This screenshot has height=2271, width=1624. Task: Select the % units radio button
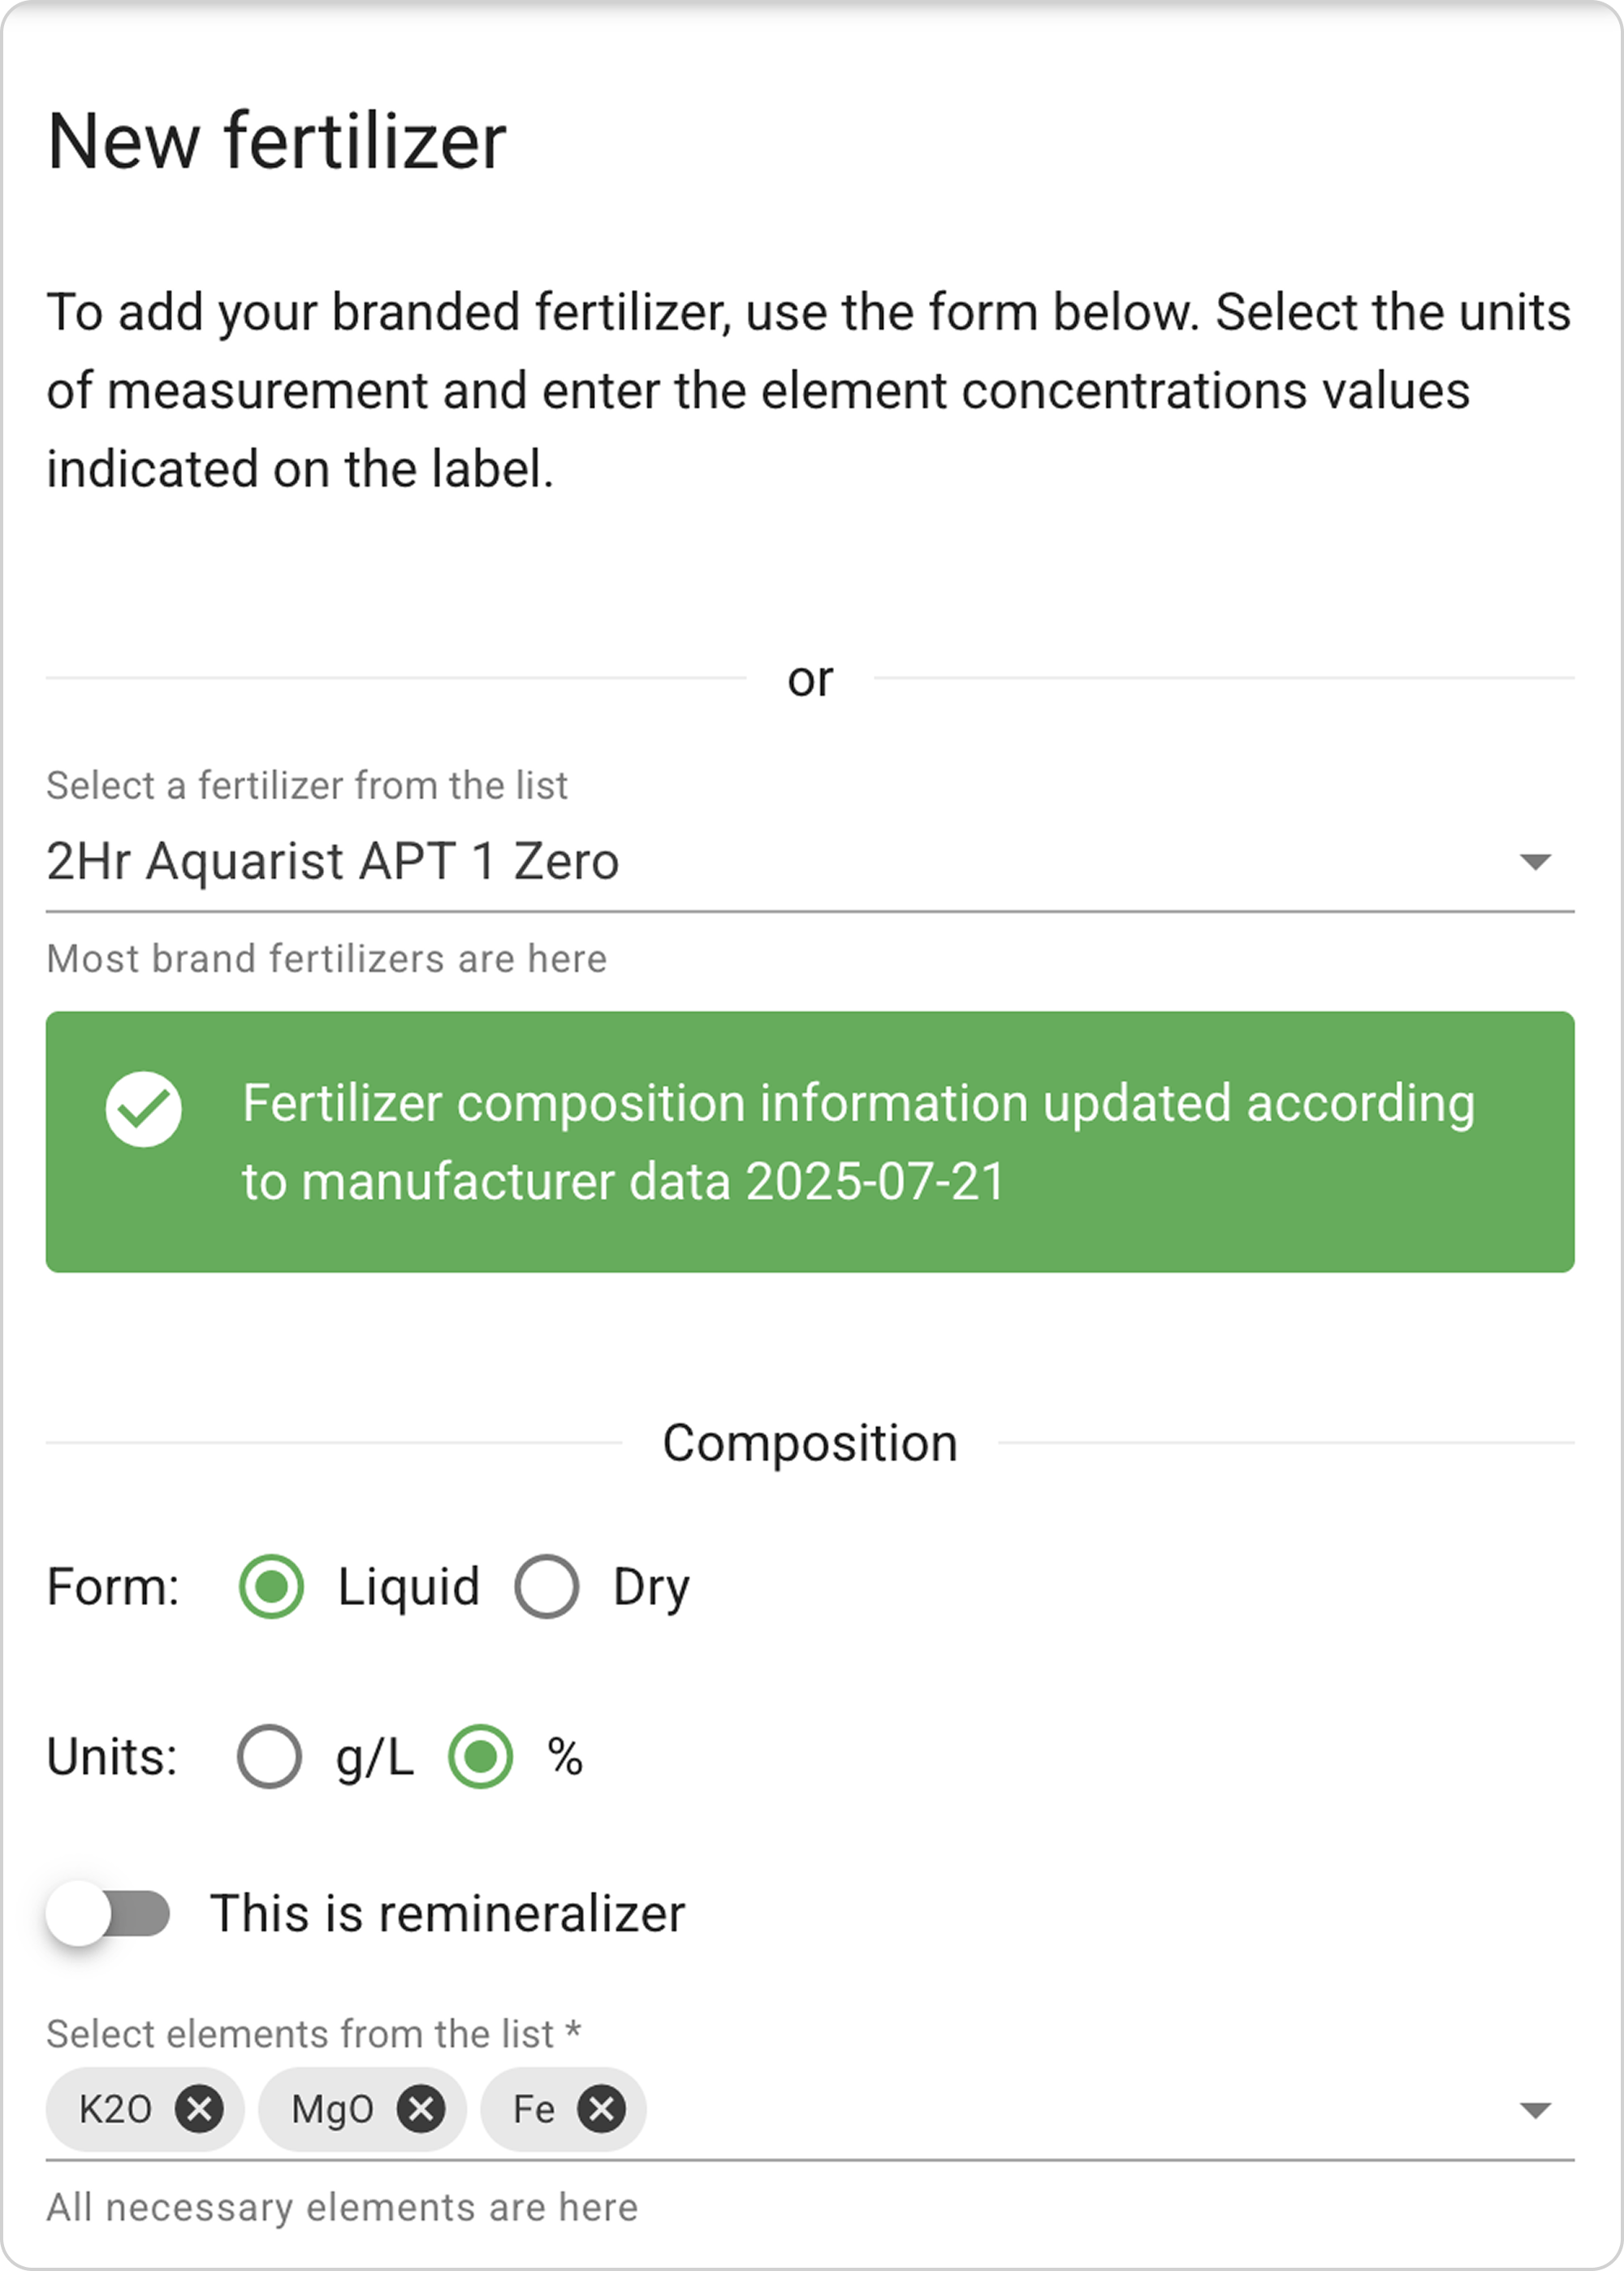[481, 1757]
